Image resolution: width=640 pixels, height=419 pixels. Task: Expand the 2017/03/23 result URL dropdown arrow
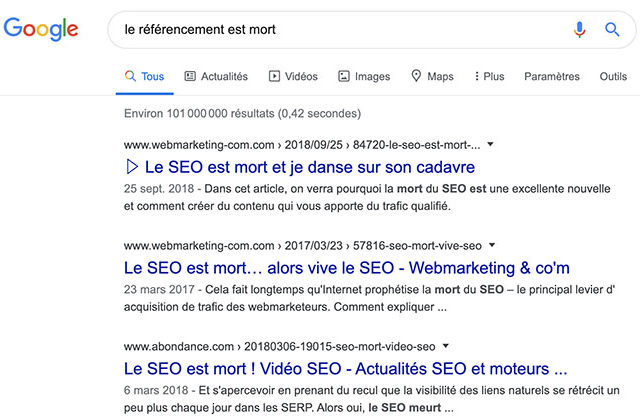point(492,245)
